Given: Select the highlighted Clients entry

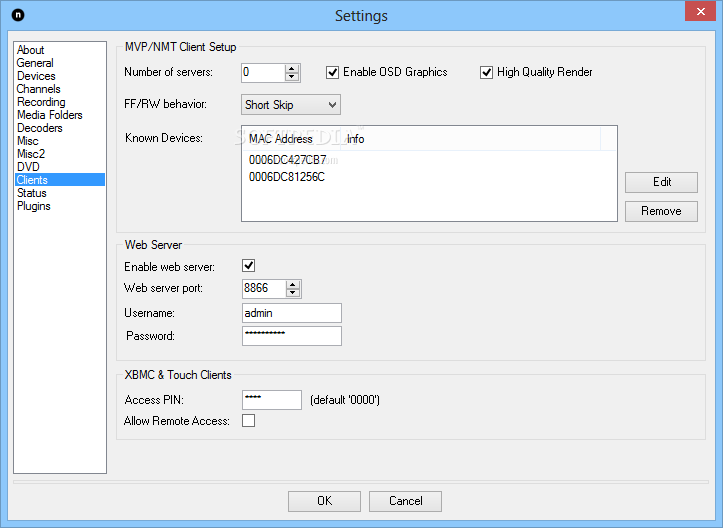Looking at the screenshot, I should coord(60,179).
